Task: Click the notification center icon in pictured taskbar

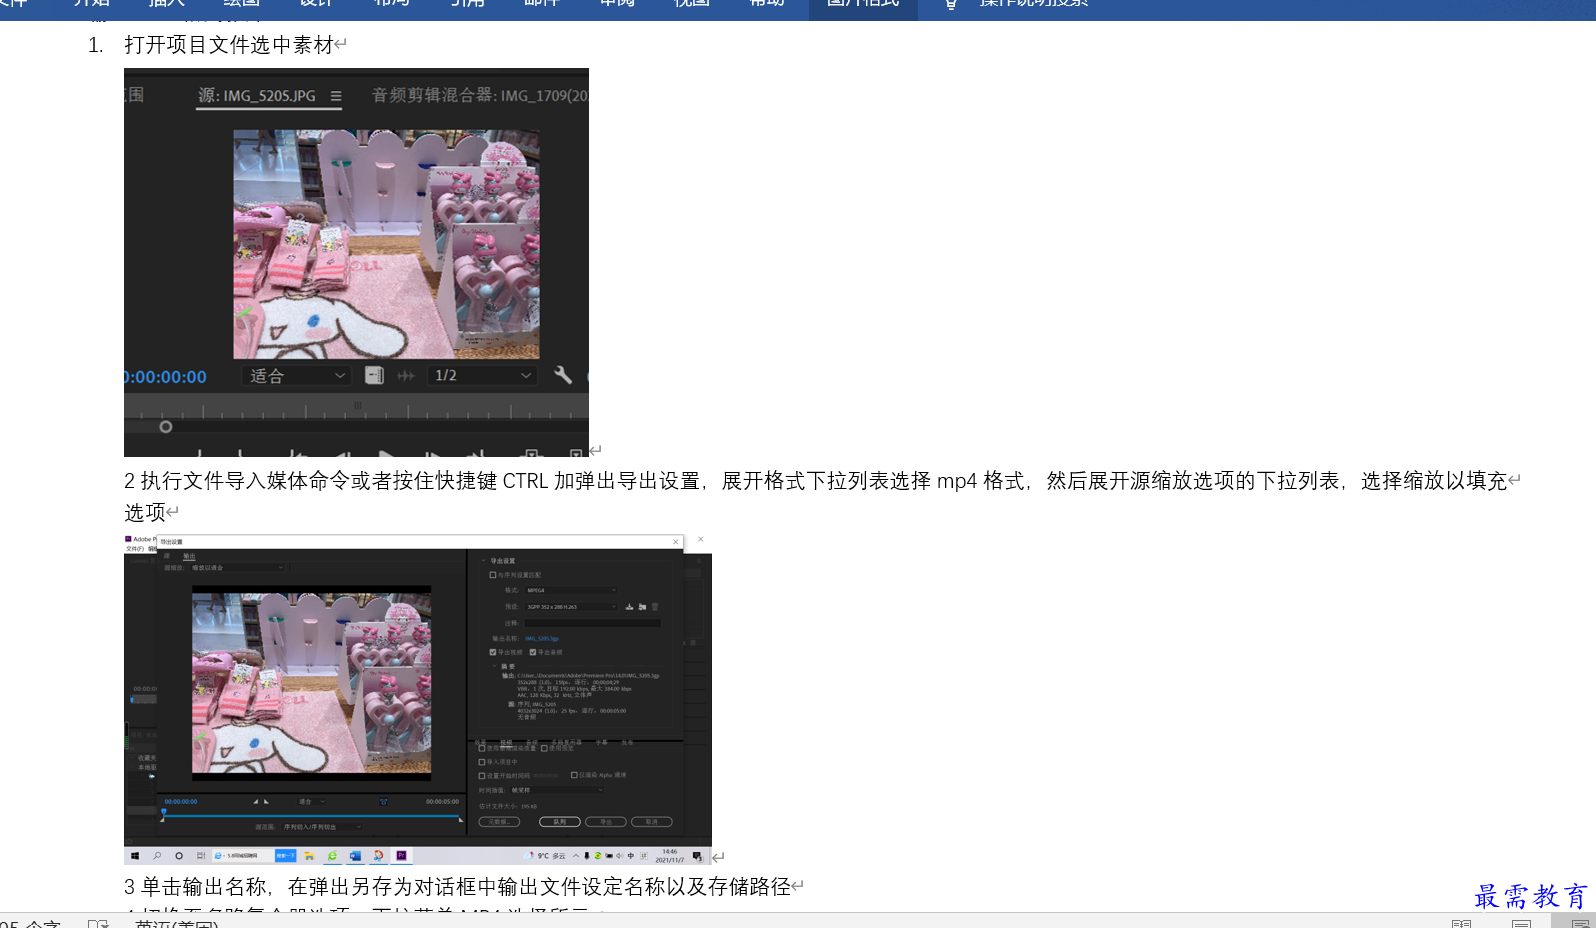Action: coord(697,857)
